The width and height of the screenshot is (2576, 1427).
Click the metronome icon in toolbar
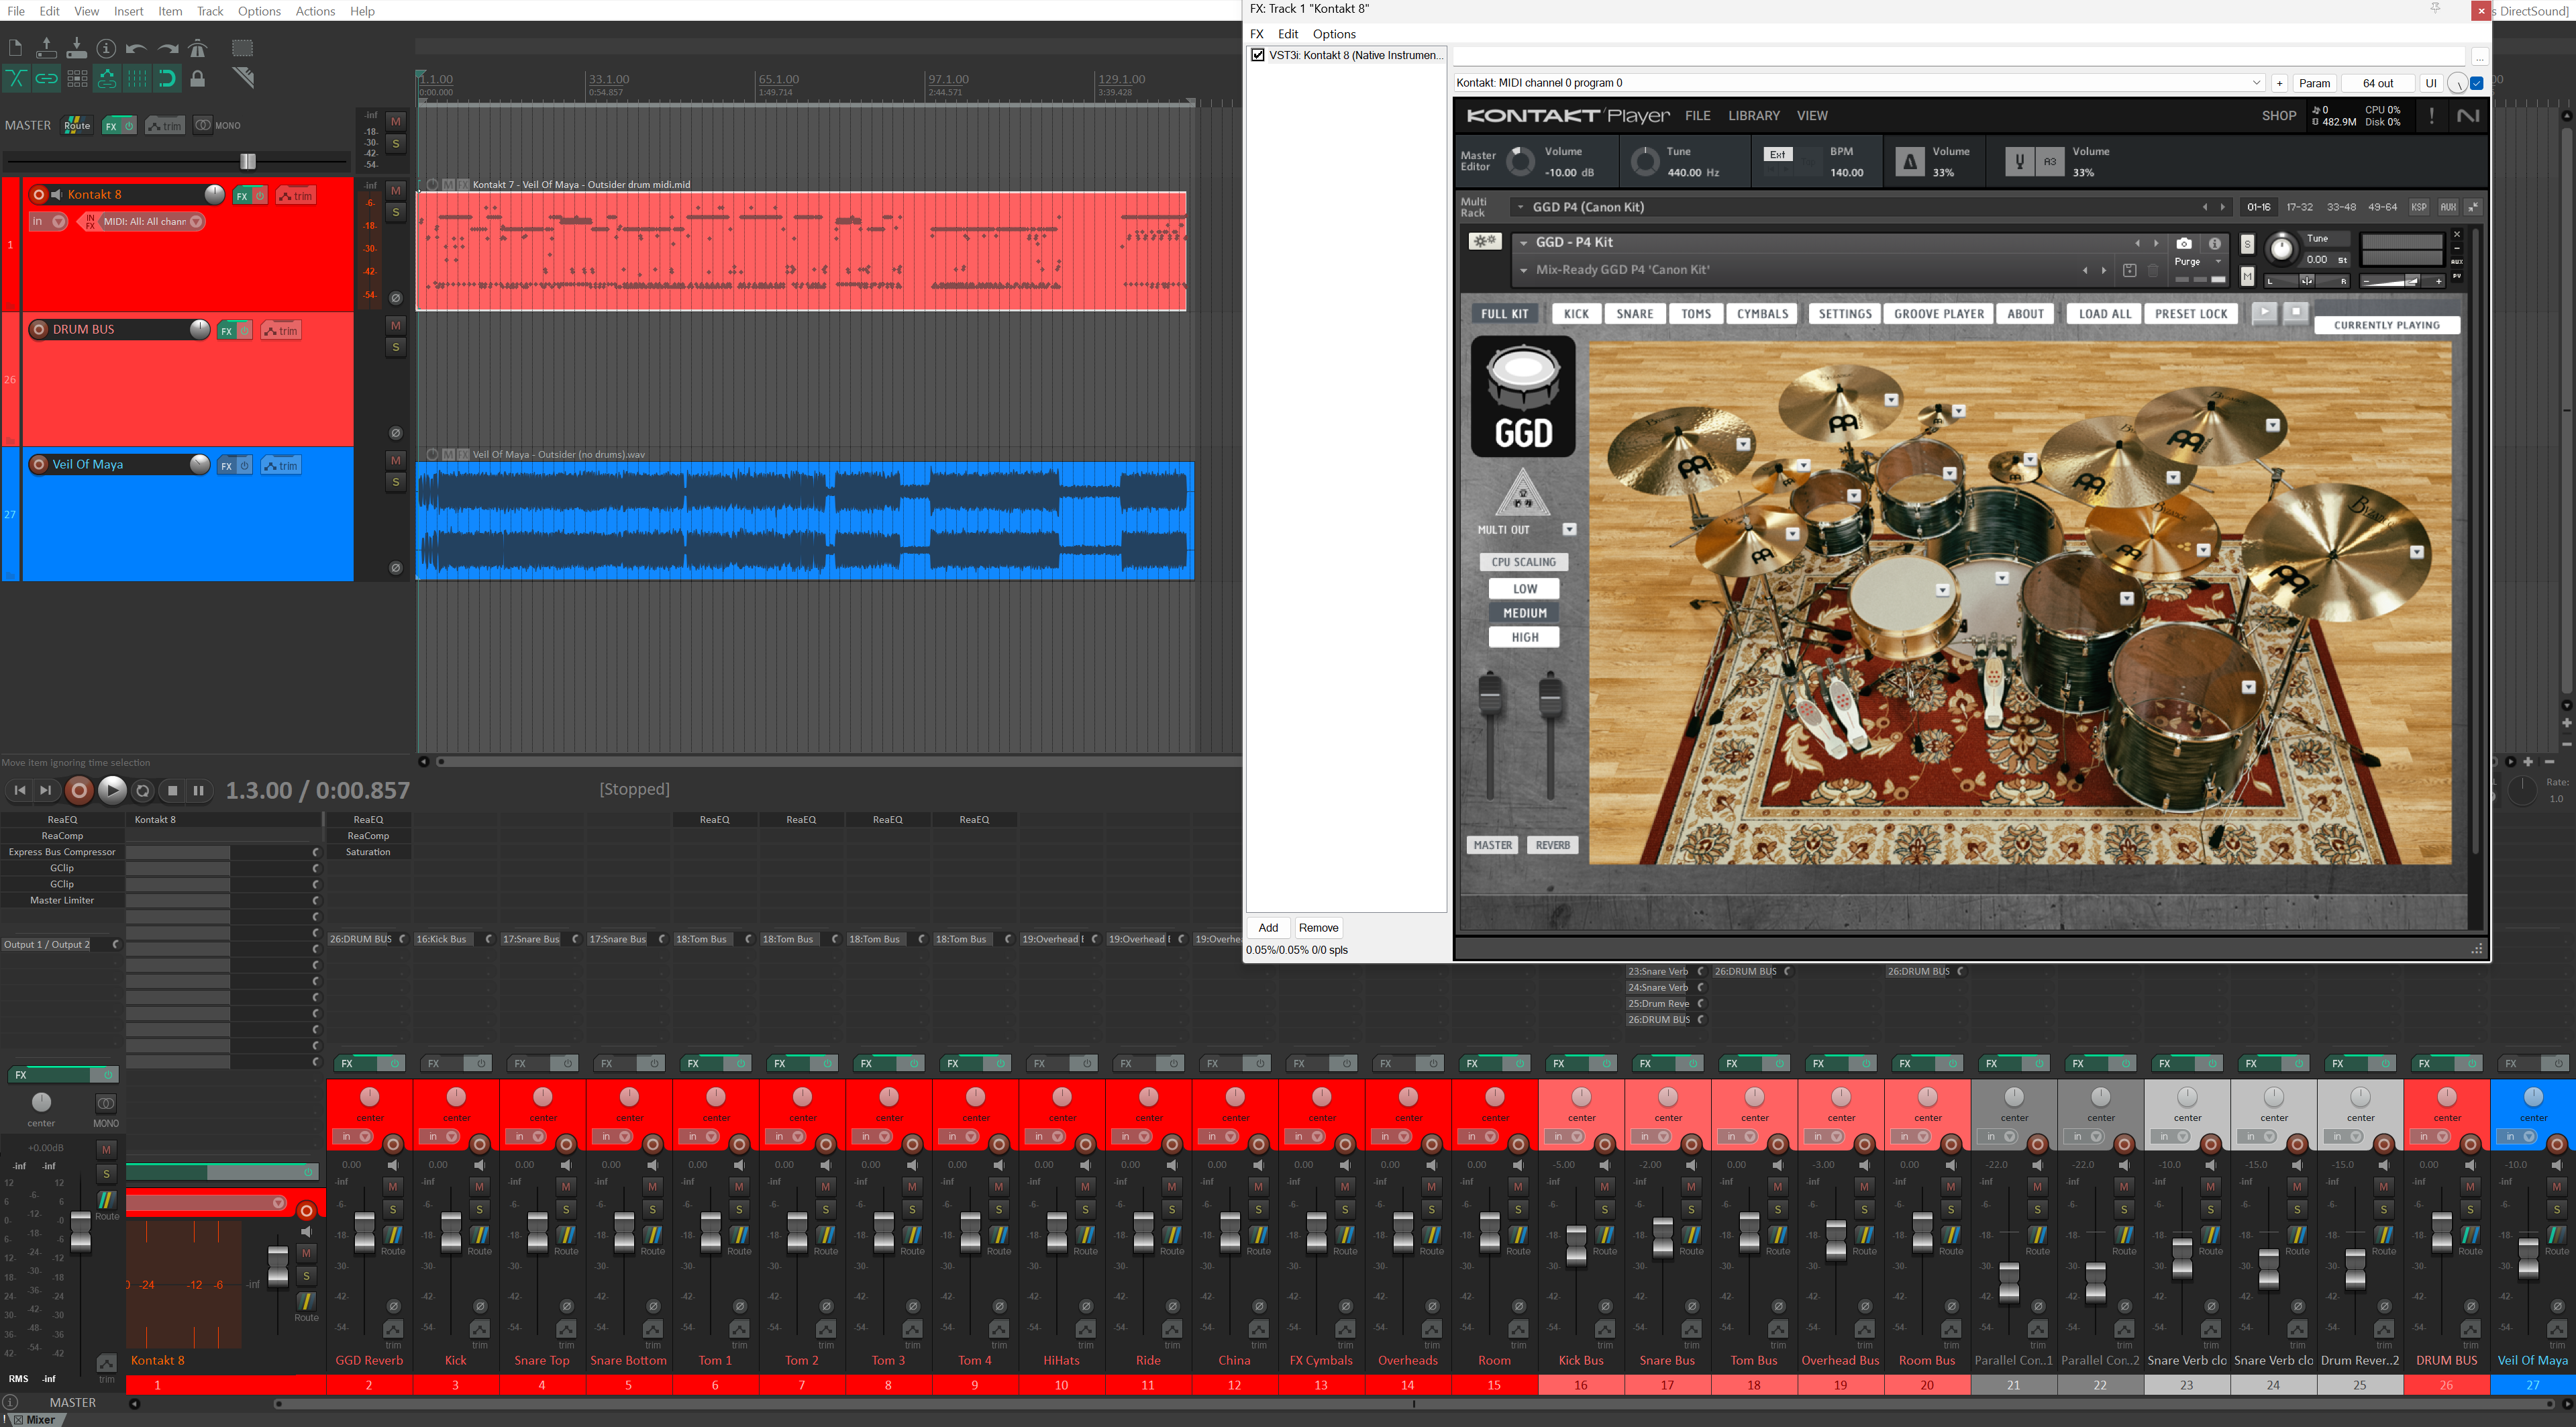click(x=198, y=48)
